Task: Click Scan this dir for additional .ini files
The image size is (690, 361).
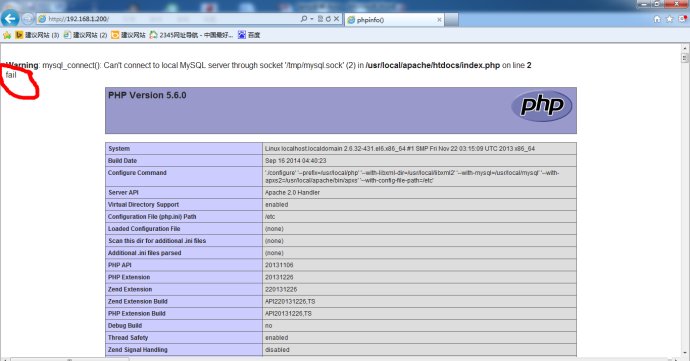Action: (x=157, y=241)
